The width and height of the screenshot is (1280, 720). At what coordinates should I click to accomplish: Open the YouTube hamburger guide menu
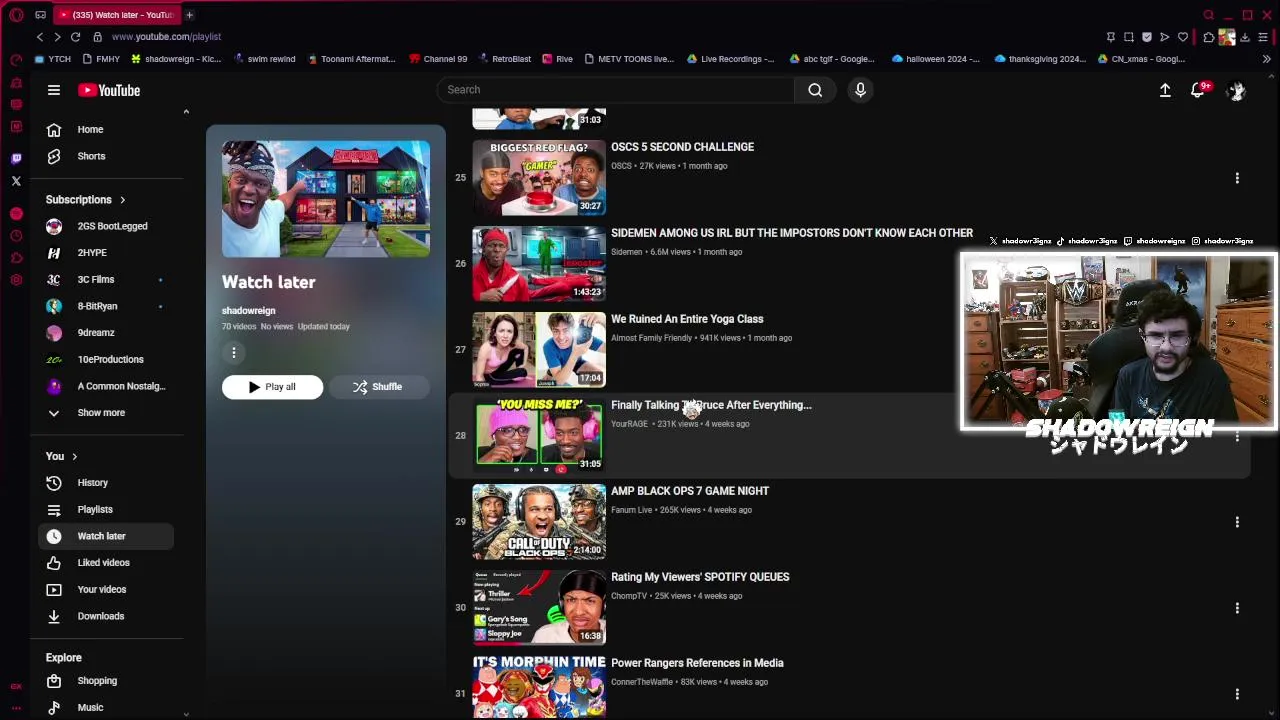(54, 90)
